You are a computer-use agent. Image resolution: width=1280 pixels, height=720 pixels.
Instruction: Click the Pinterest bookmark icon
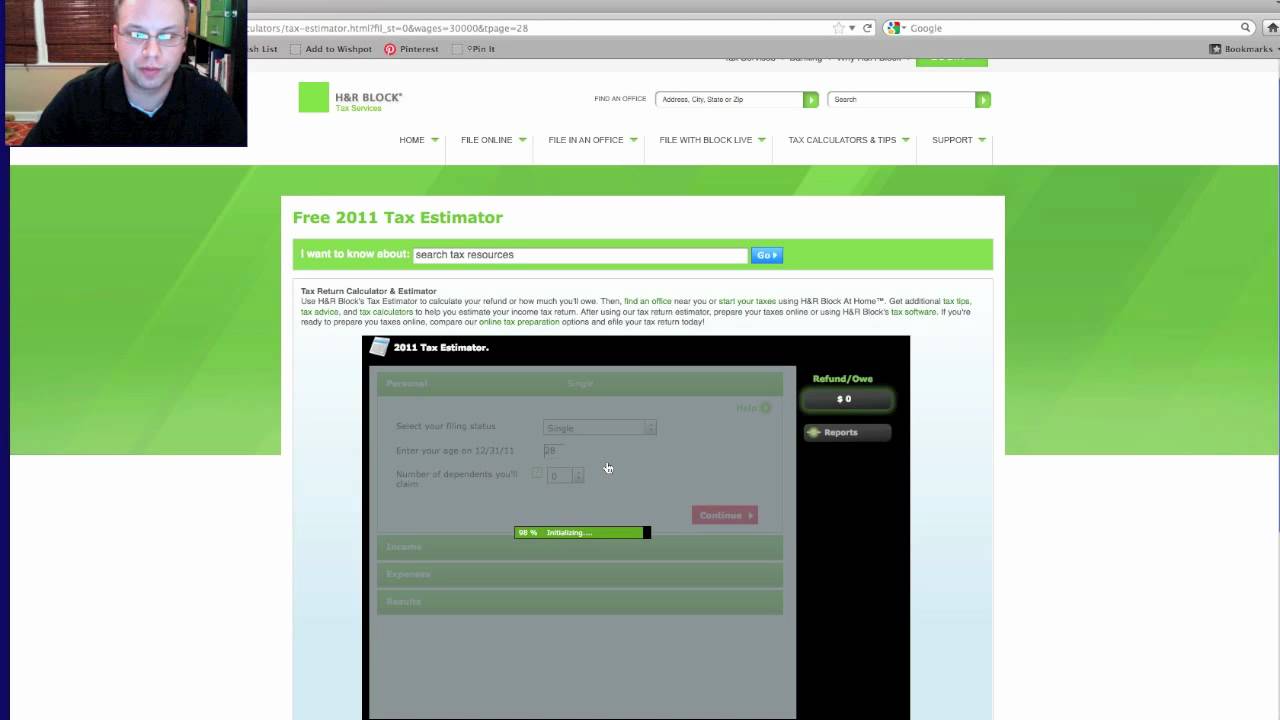390,49
